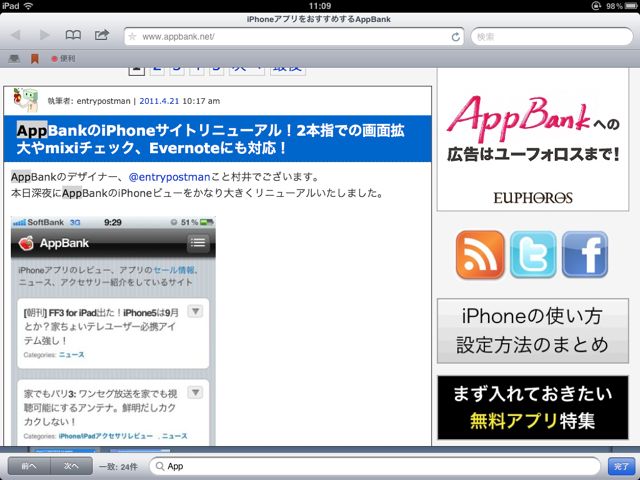Go to previous match with 前へ

29,466
